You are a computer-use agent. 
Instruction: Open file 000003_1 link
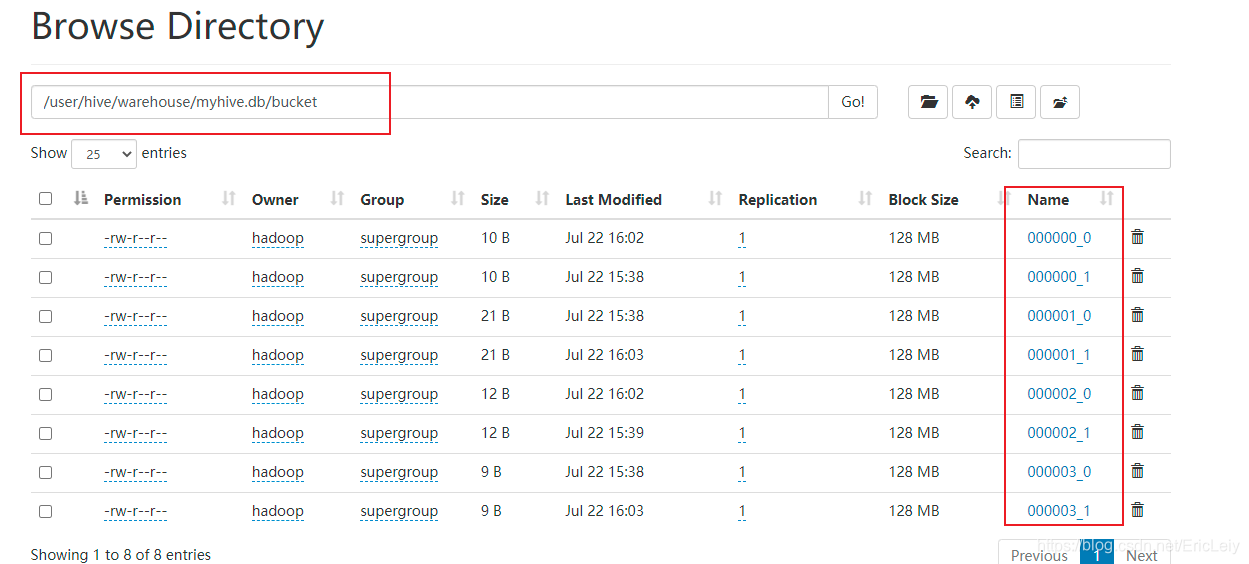pos(1059,511)
